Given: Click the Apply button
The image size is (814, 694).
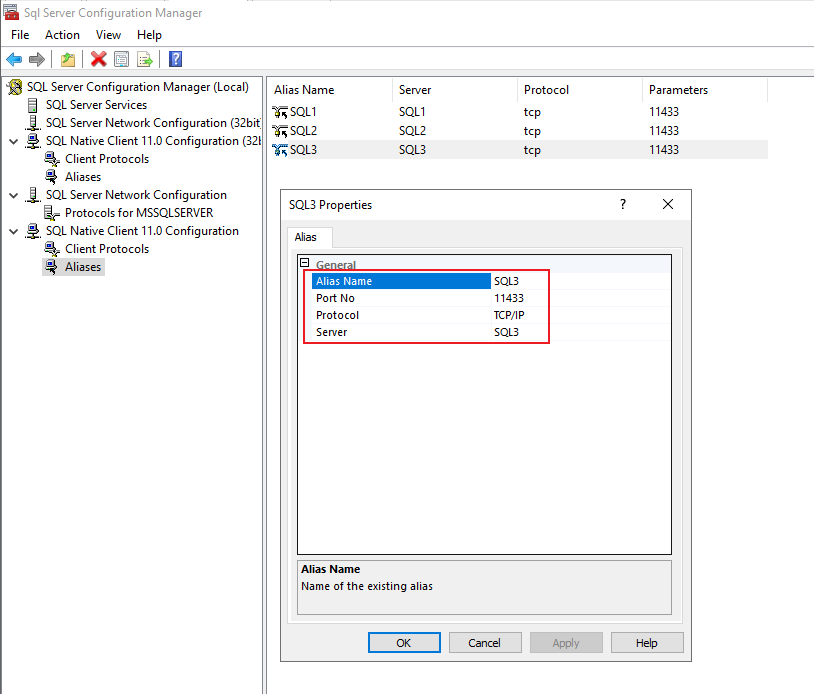Looking at the screenshot, I should click(x=566, y=643).
